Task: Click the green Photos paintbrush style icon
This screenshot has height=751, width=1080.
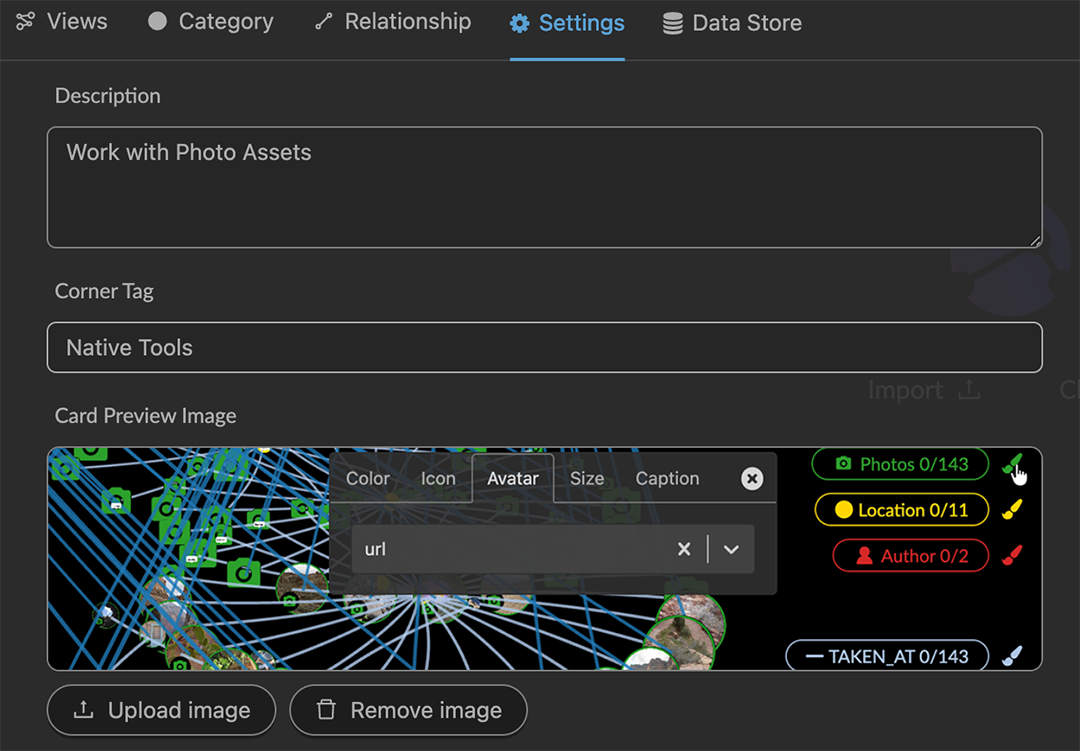Action: pyautogui.click(x=1012, y=464)
